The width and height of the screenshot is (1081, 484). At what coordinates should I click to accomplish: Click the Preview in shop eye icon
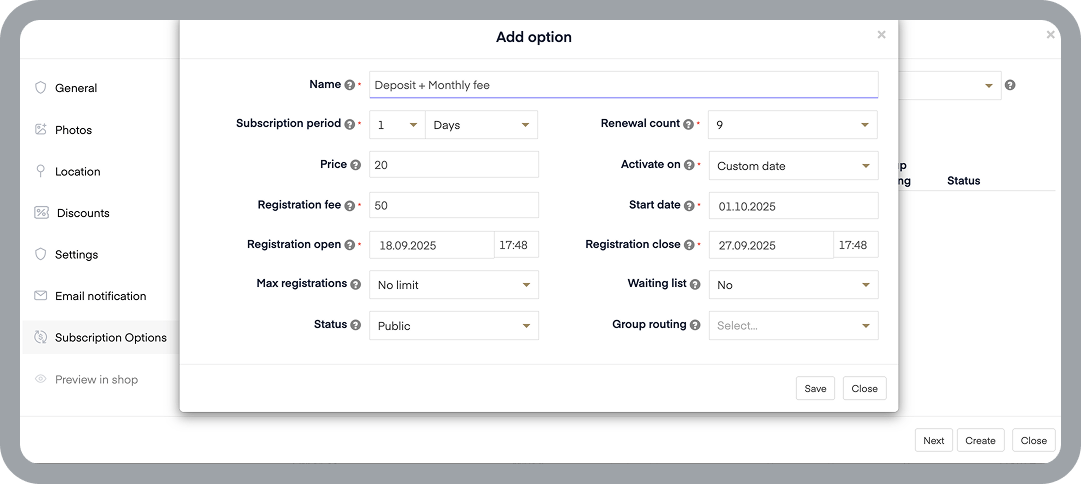click(41, 379)
